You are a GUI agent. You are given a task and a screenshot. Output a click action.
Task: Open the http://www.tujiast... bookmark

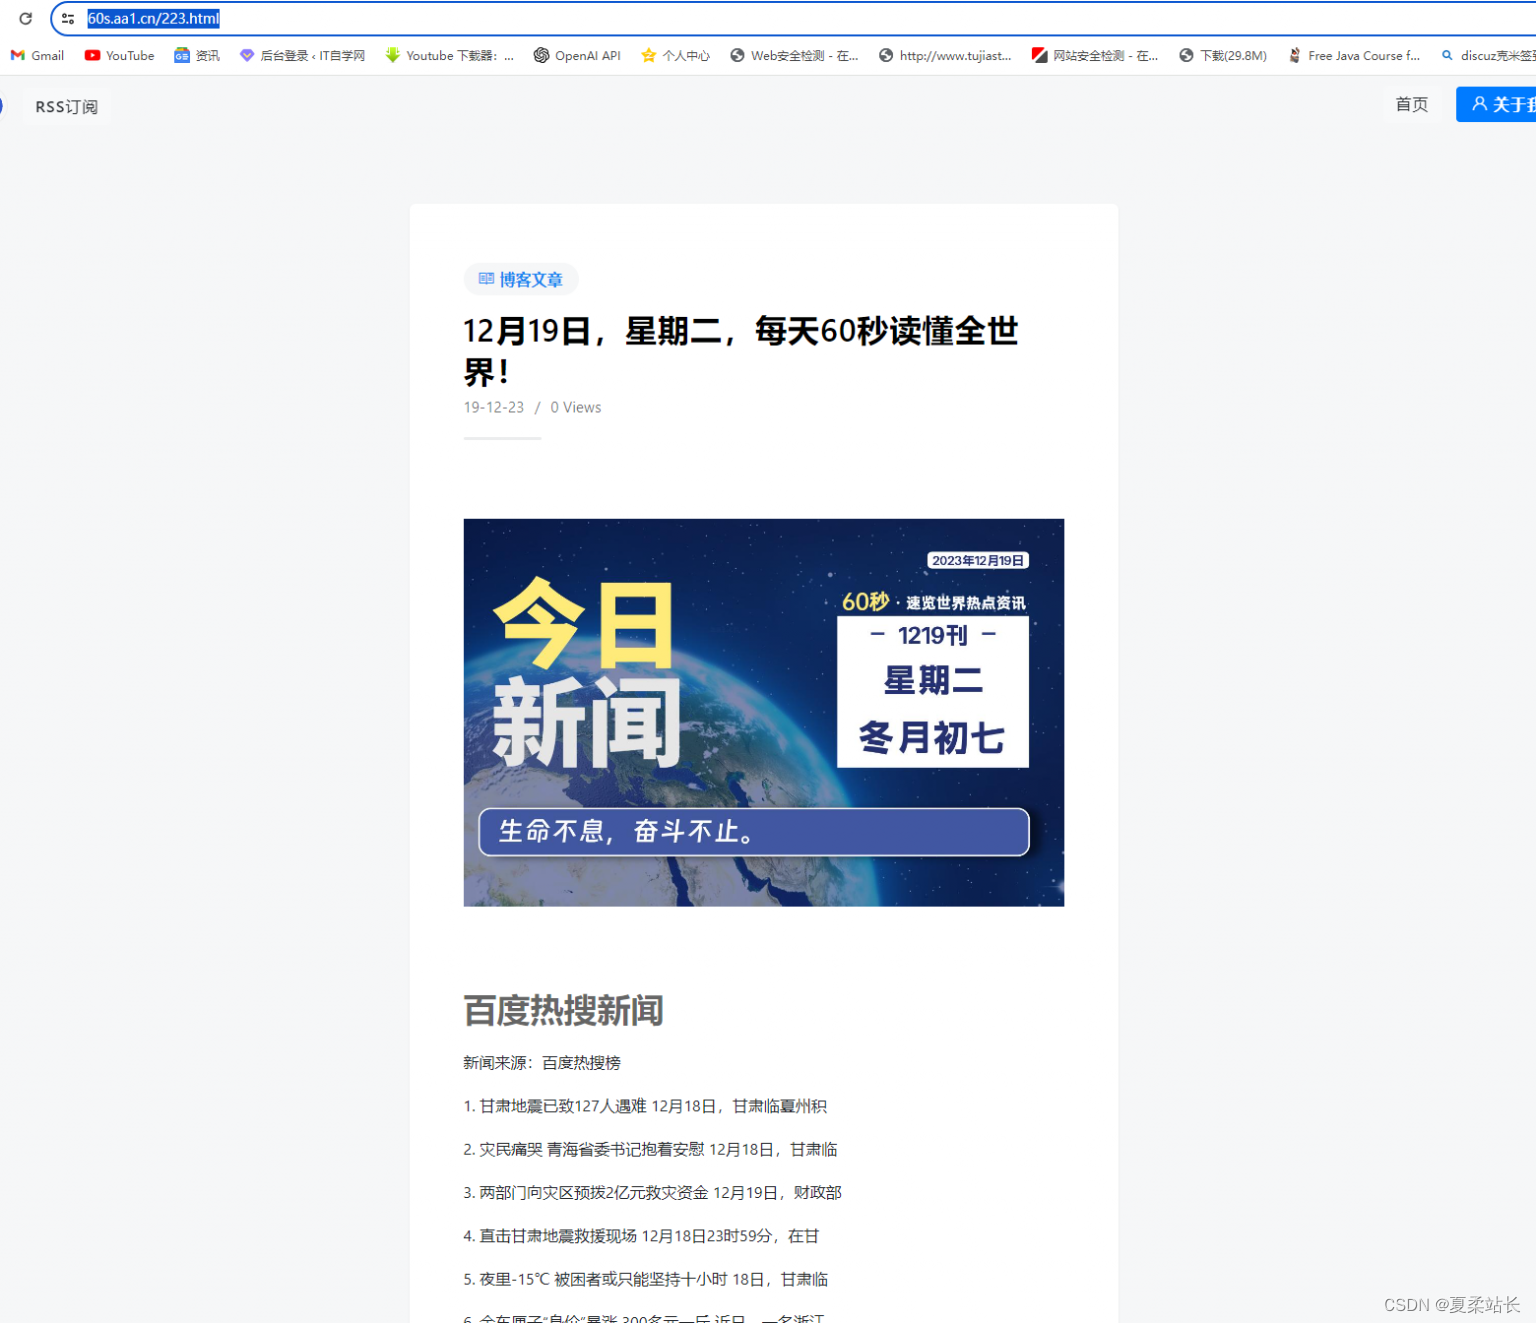(945, 55)
